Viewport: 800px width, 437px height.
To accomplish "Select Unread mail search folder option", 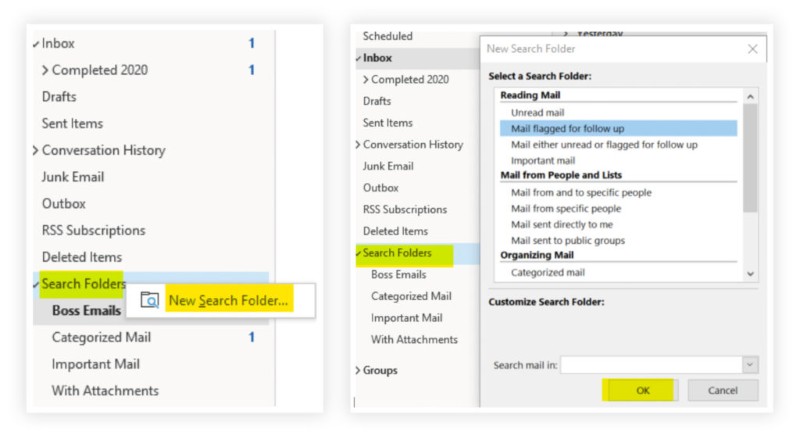I will pos(537,112).
